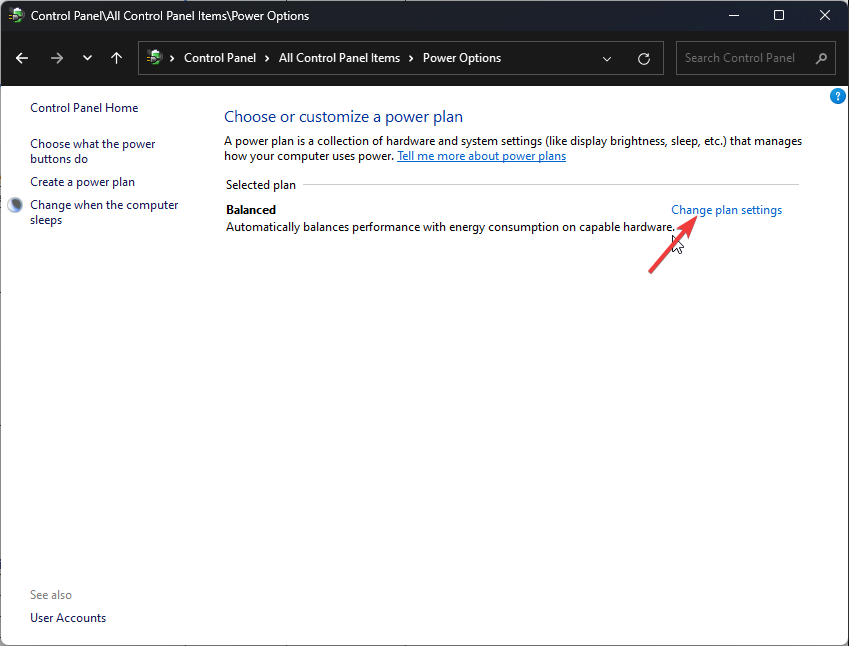Screen dimensions: 849x646
Task: Click the Power Options address bar icon
Action: pyautogui.click(x=155, y=57)
